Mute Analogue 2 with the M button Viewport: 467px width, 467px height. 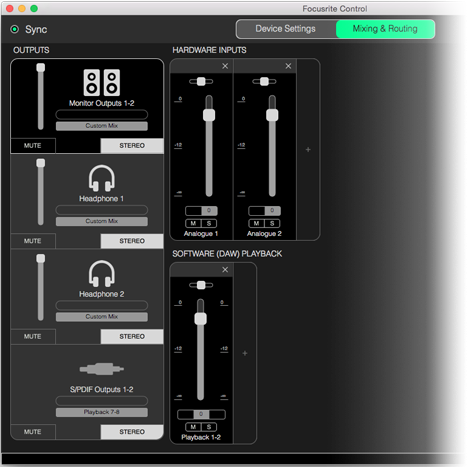pyautogui.click(x=256, y=223)
